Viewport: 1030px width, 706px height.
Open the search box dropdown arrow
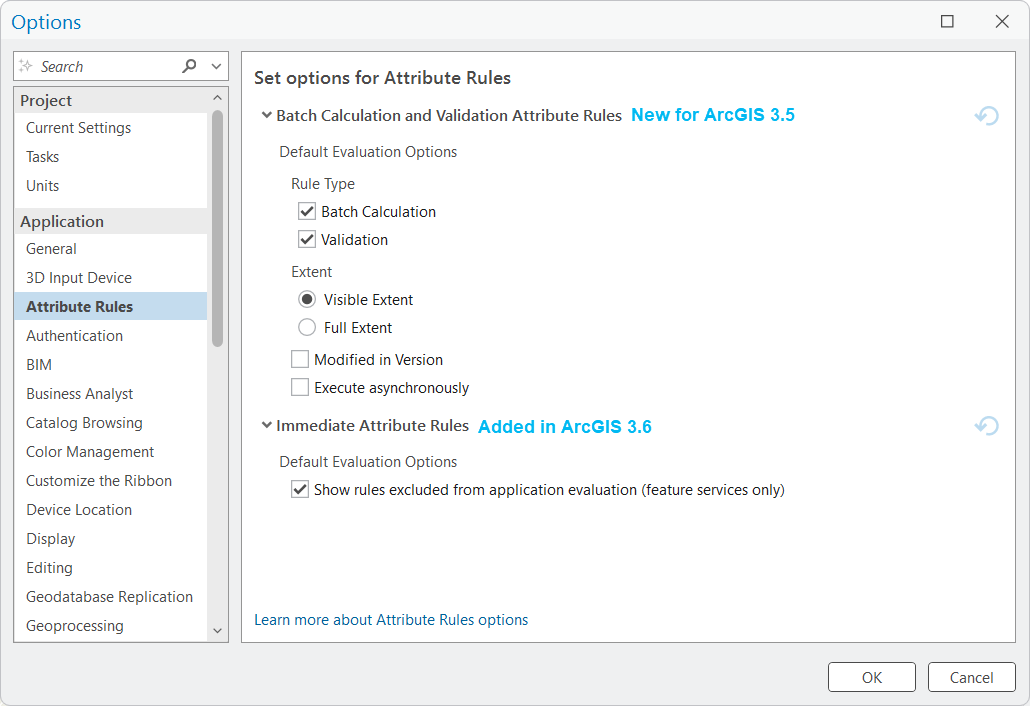[216, 65]
